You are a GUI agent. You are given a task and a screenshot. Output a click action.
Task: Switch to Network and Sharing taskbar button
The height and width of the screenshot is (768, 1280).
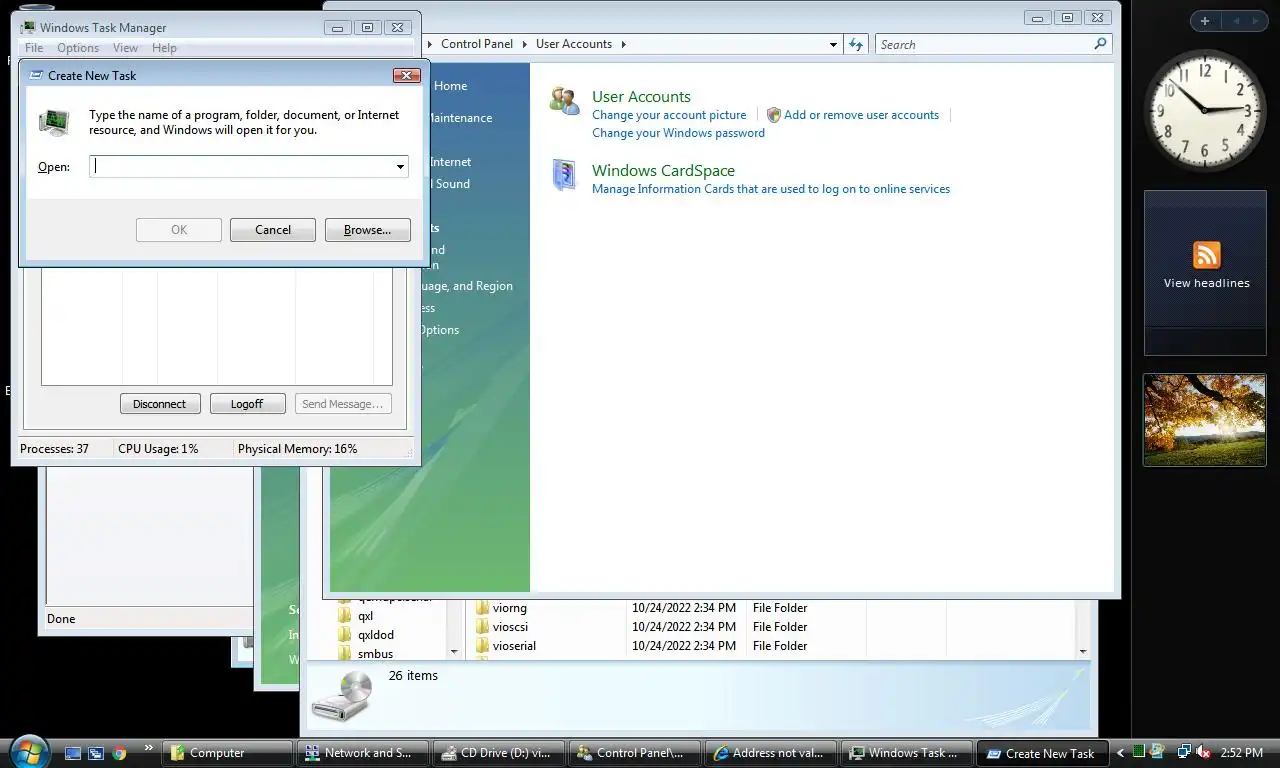(x=365, y=753)
